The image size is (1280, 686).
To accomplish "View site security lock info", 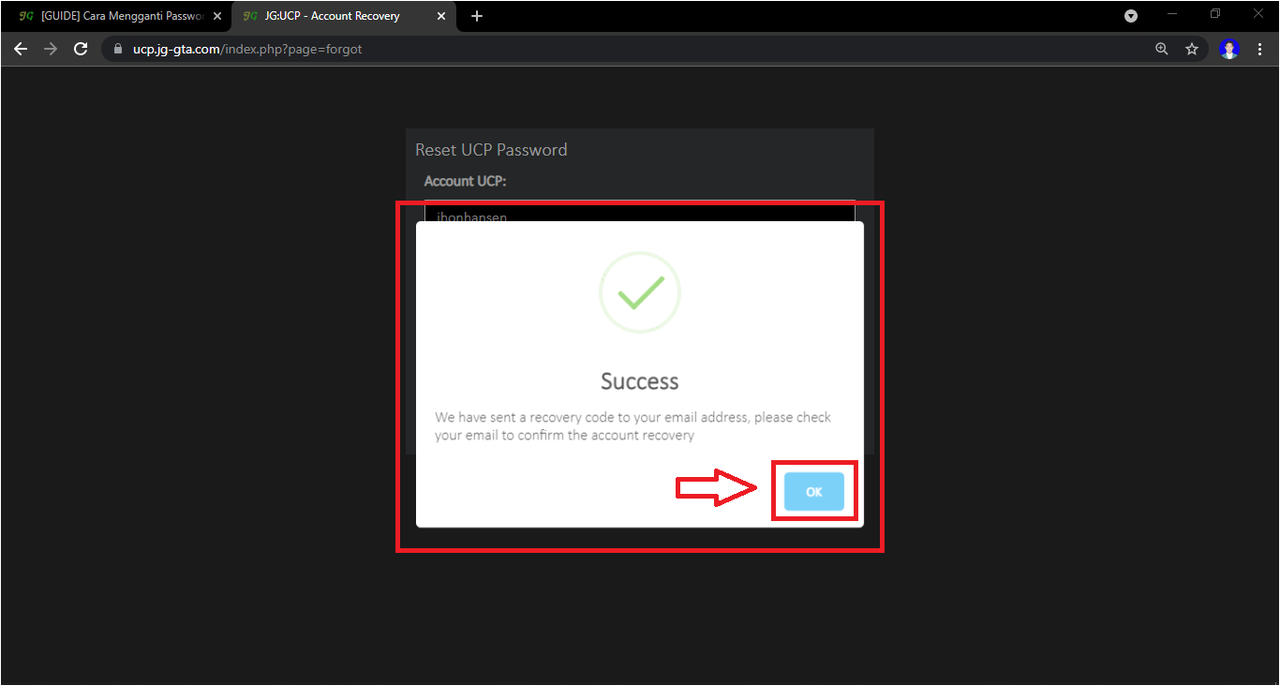I will coord(119,48).
